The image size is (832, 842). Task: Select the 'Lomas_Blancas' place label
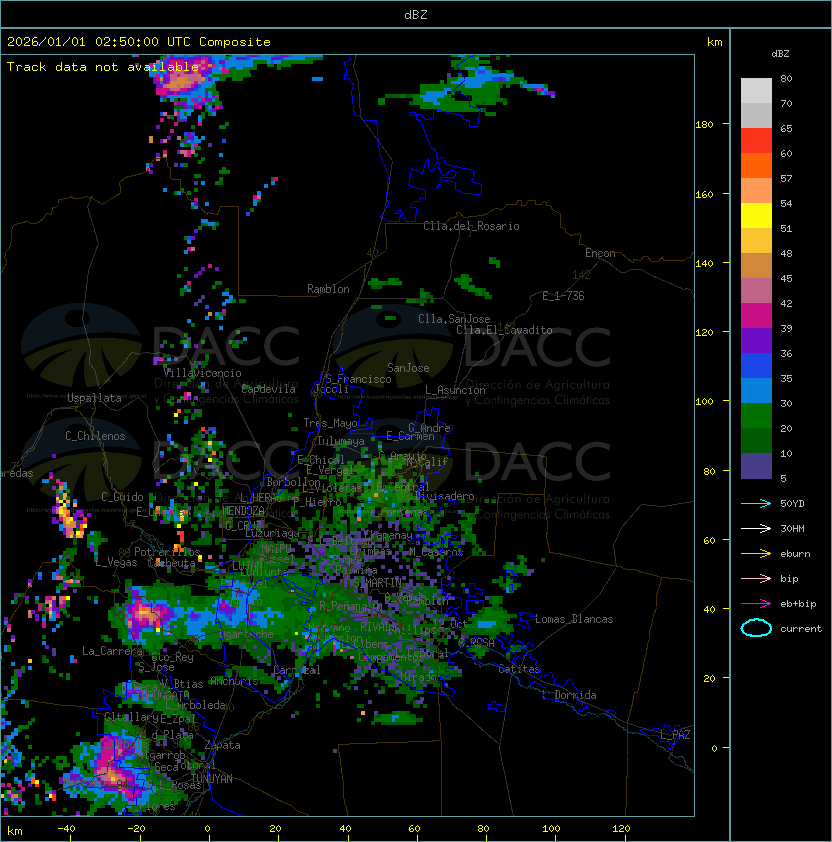point(574,619)
